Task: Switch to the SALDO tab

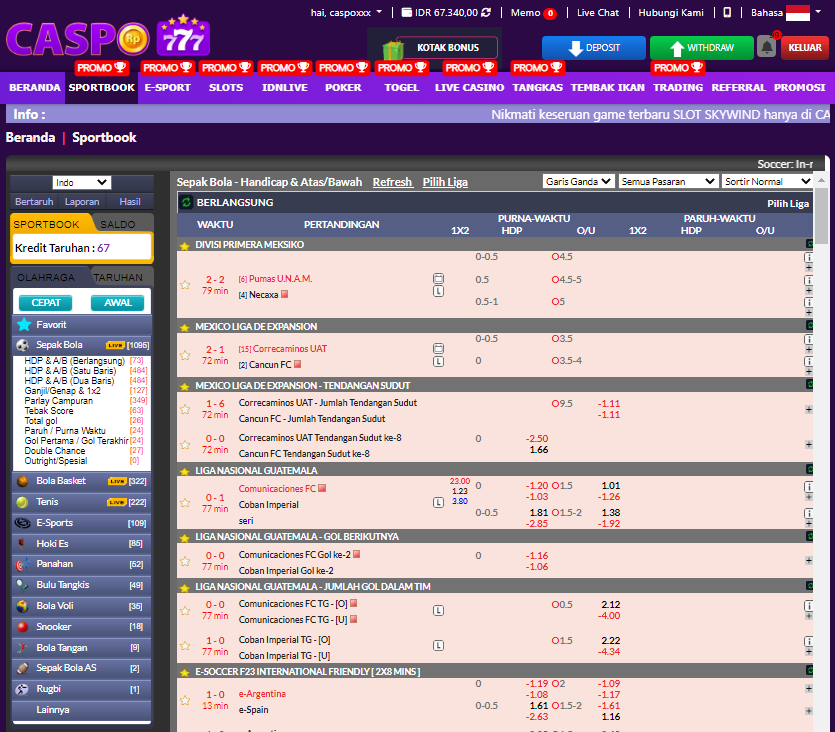Action: 118,224
